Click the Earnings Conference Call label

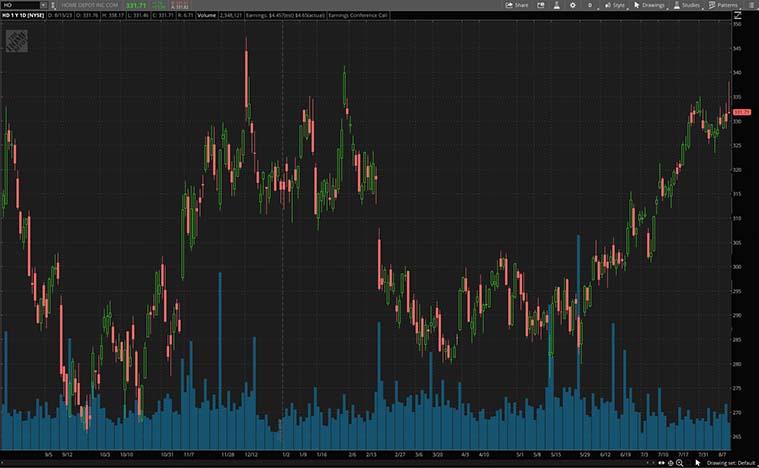point(363,17)
